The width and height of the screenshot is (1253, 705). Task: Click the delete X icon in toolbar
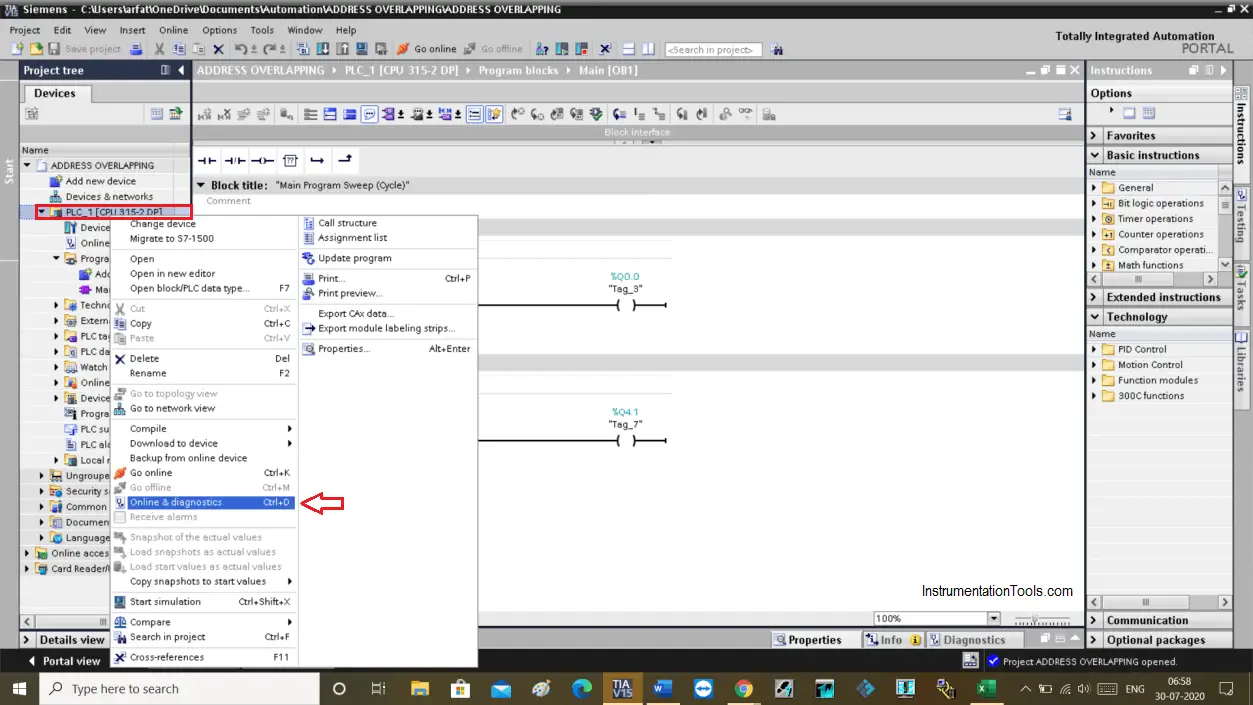(218, 49)
